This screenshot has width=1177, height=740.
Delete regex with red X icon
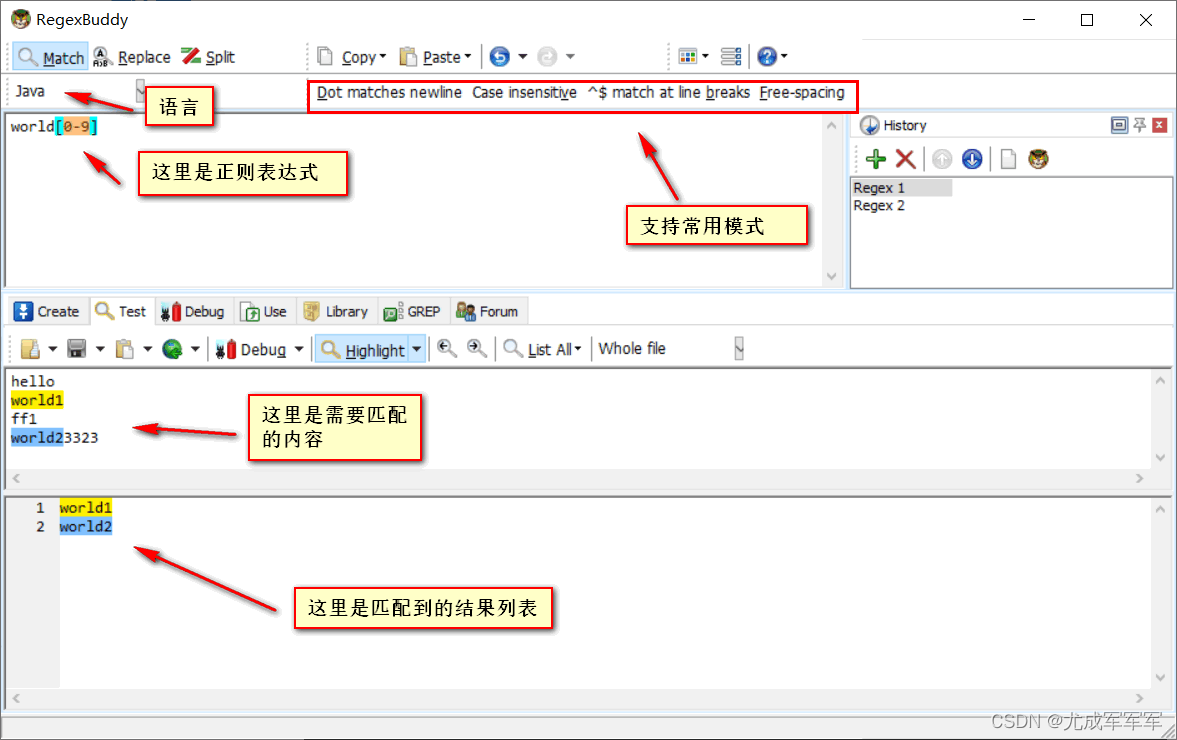pyautogui.click(x=905, y=159)
